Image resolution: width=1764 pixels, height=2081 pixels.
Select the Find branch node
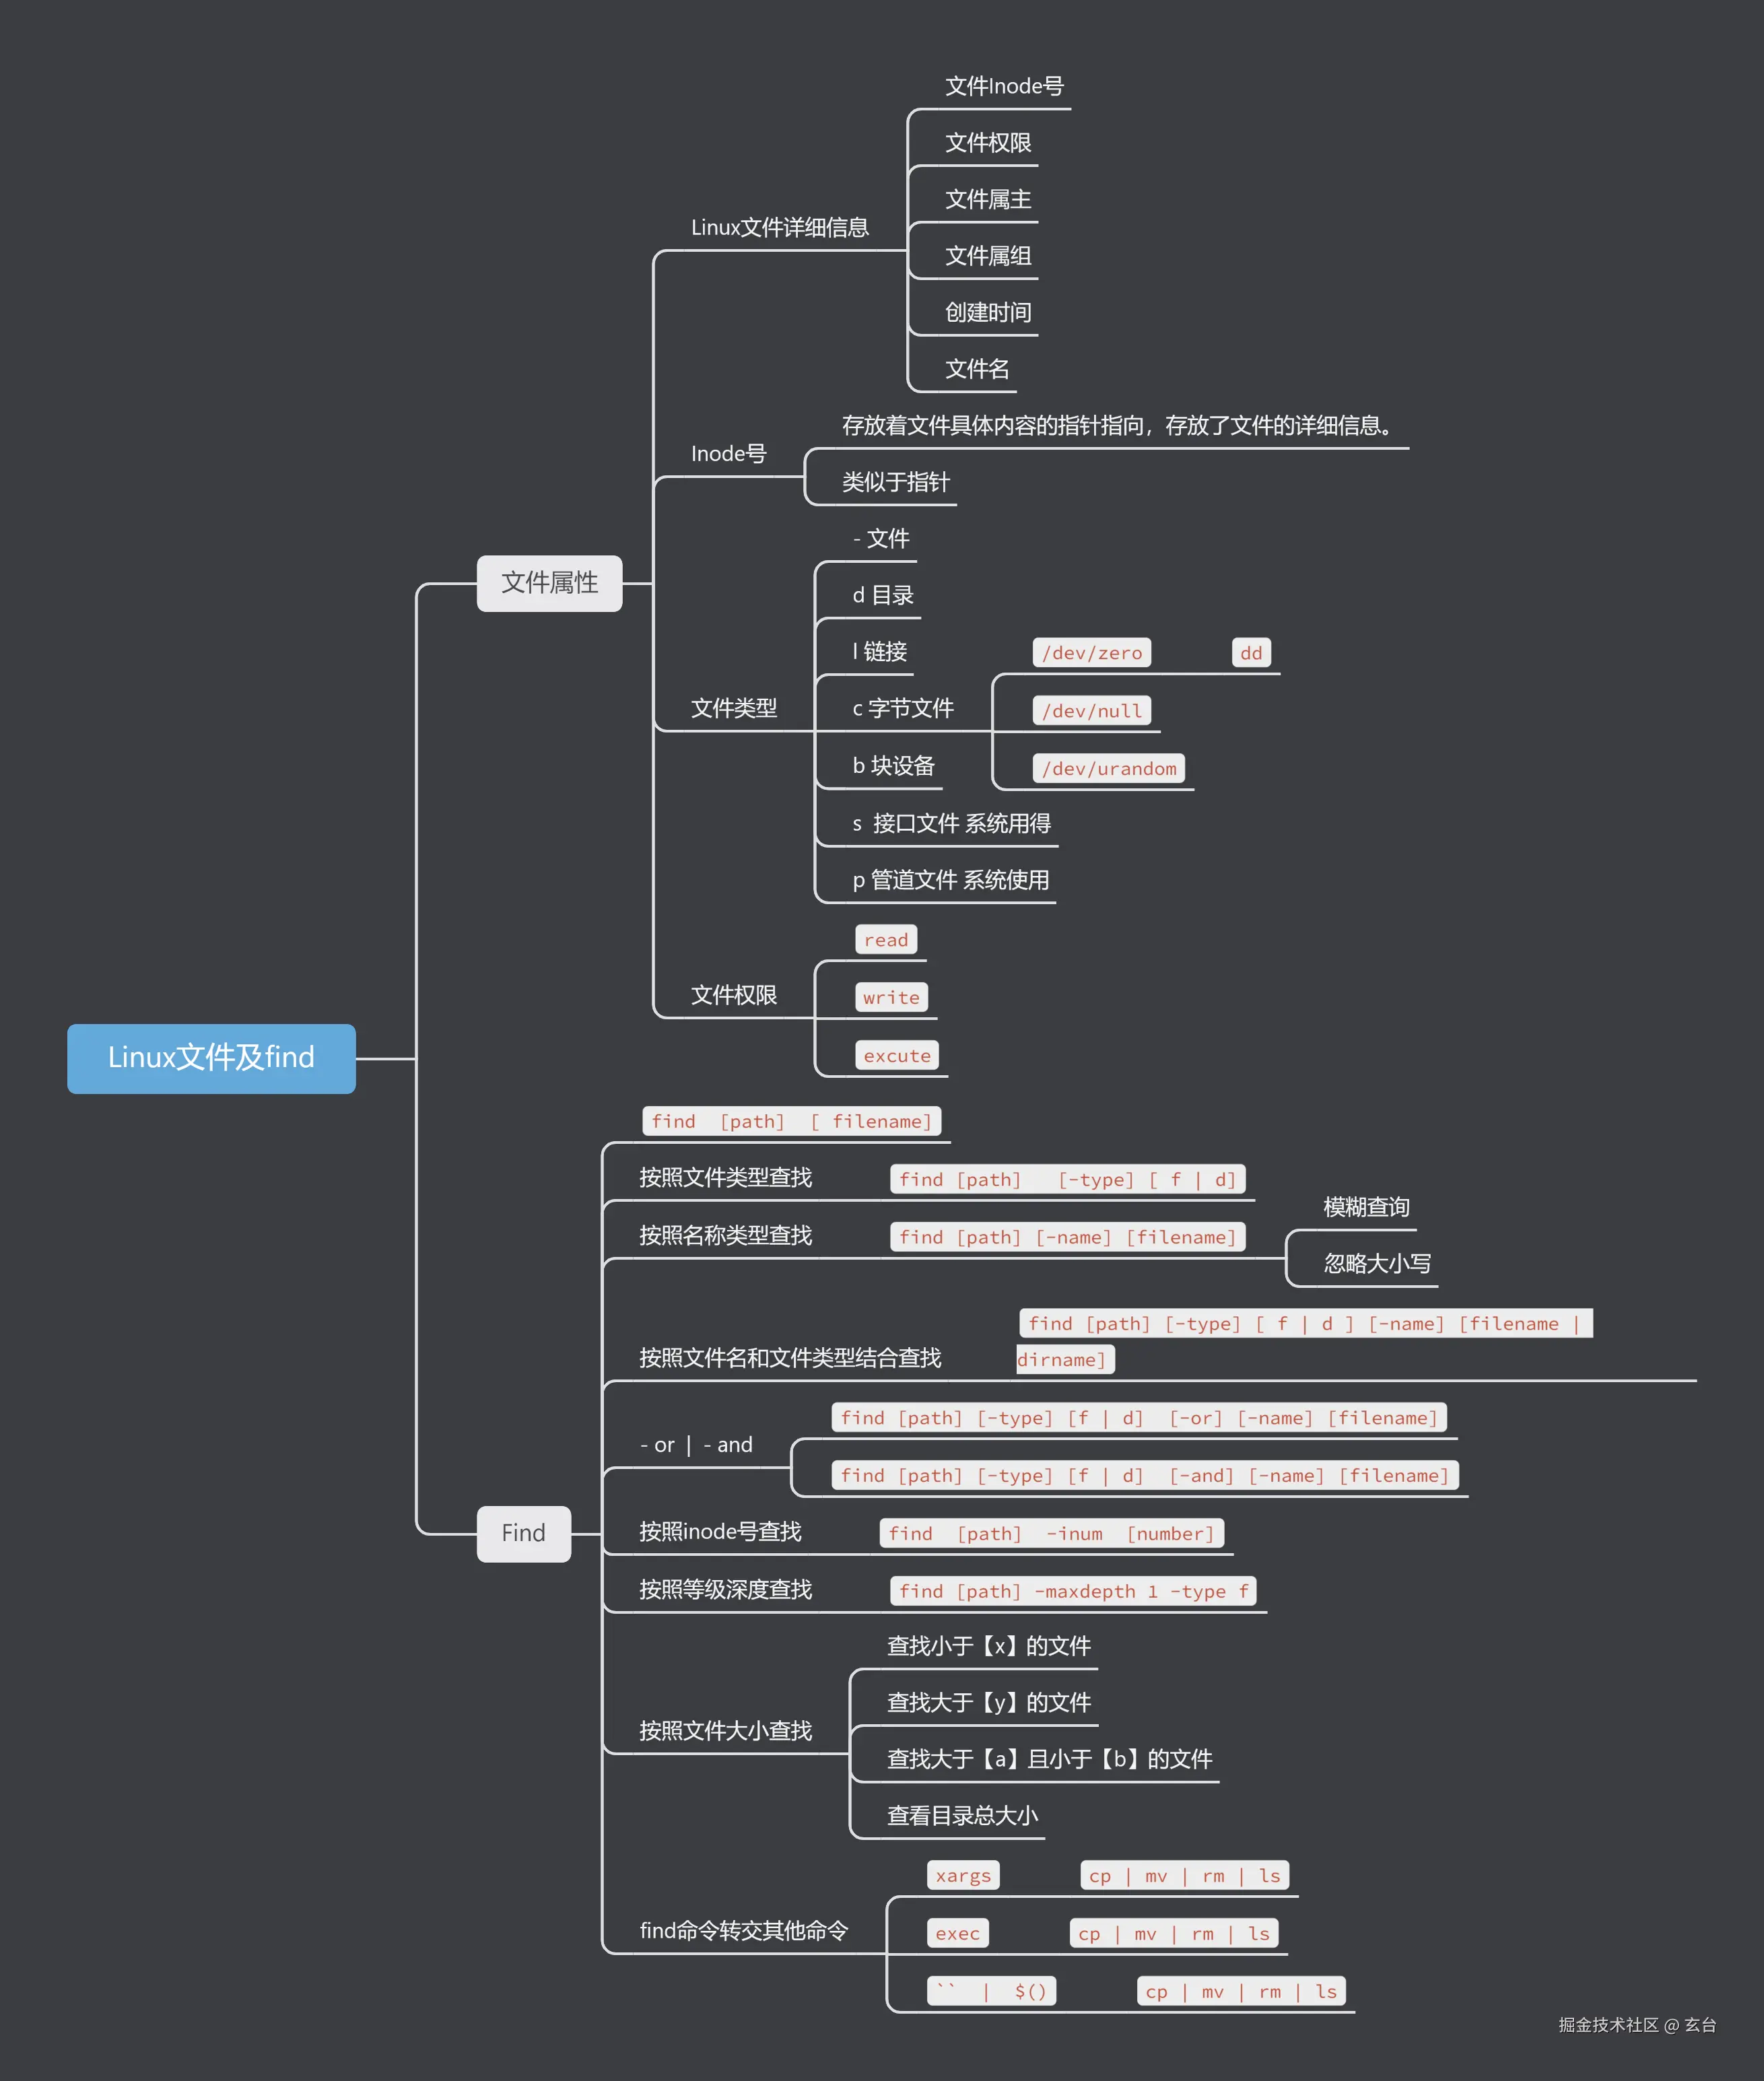coord(523,1533)
